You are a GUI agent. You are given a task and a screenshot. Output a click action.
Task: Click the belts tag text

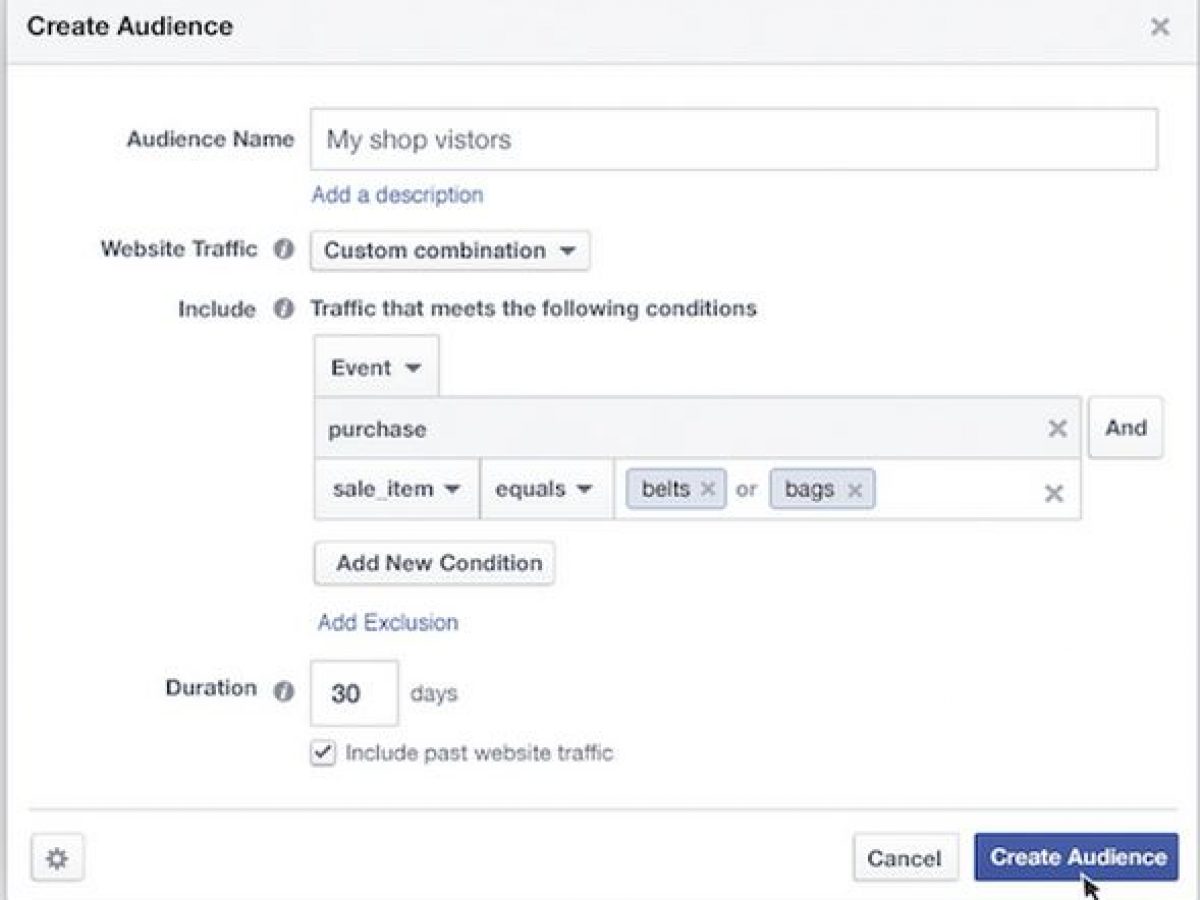[666, 489]
